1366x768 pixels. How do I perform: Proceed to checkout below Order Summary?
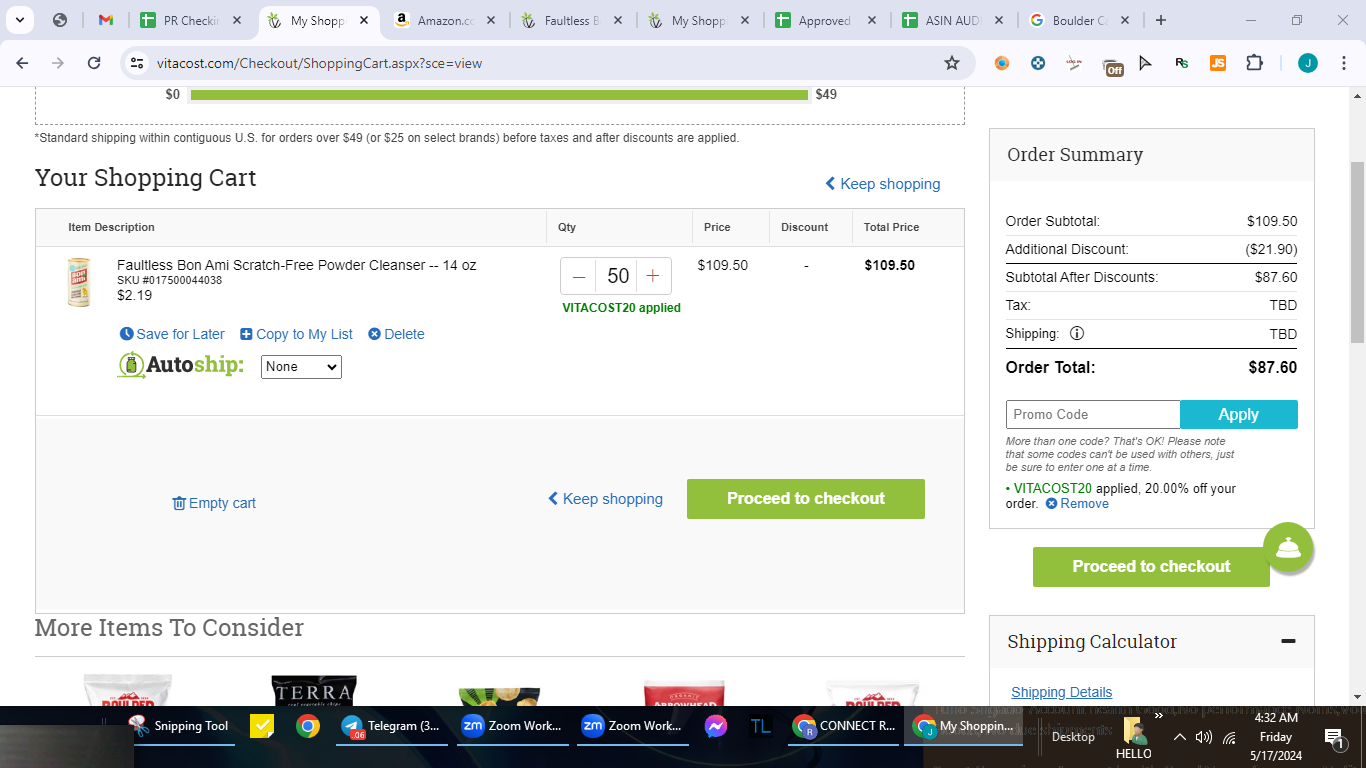coord(1151,567)
